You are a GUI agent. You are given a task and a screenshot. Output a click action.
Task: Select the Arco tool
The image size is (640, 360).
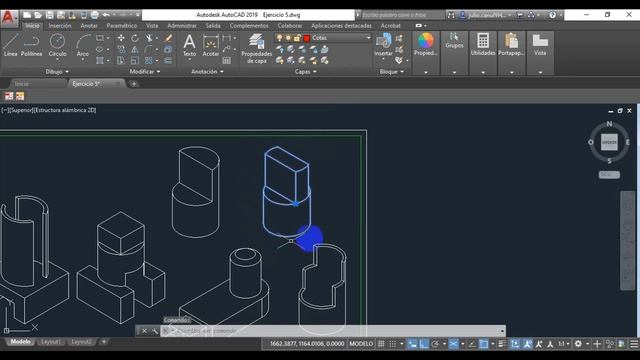[x=82, y=45]
